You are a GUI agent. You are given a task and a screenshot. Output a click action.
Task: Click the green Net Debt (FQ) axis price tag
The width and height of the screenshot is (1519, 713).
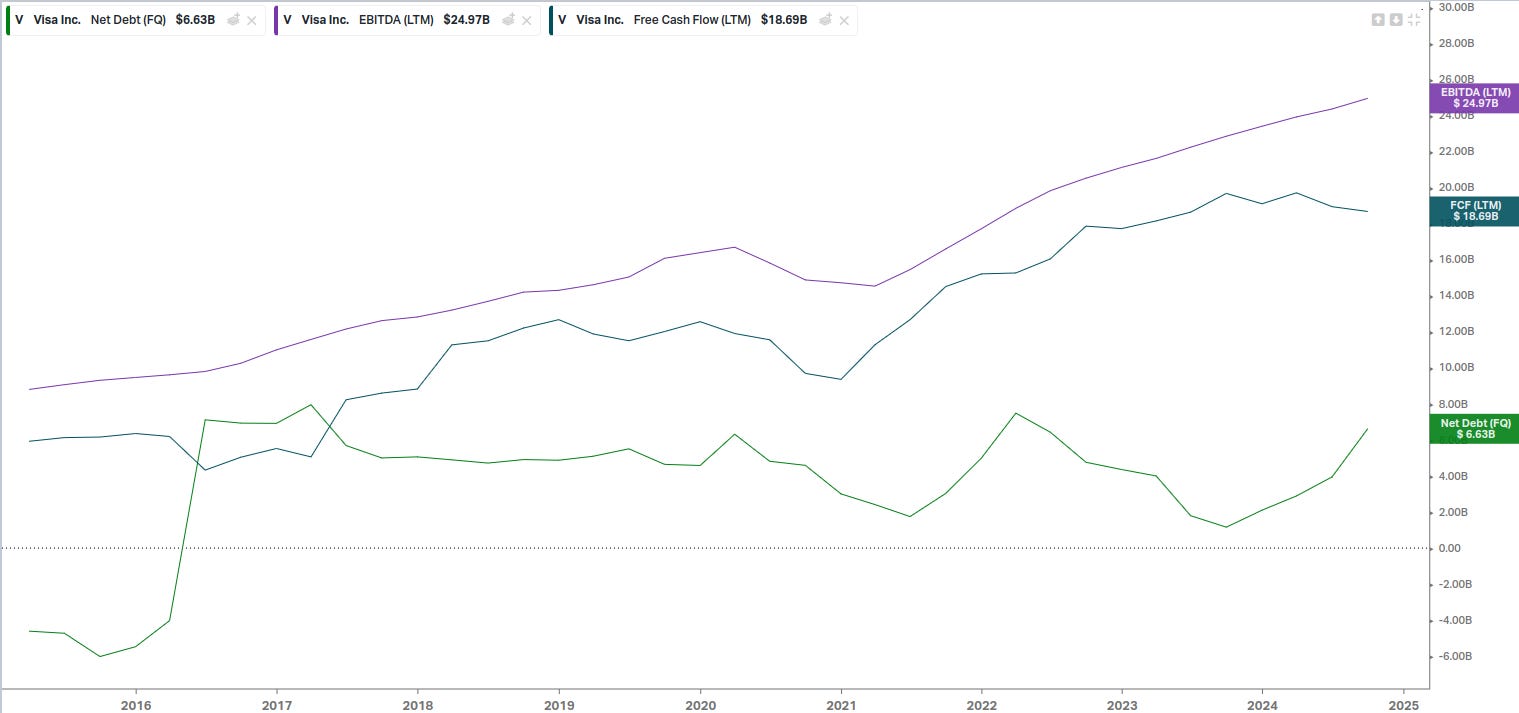(1475, 429)
